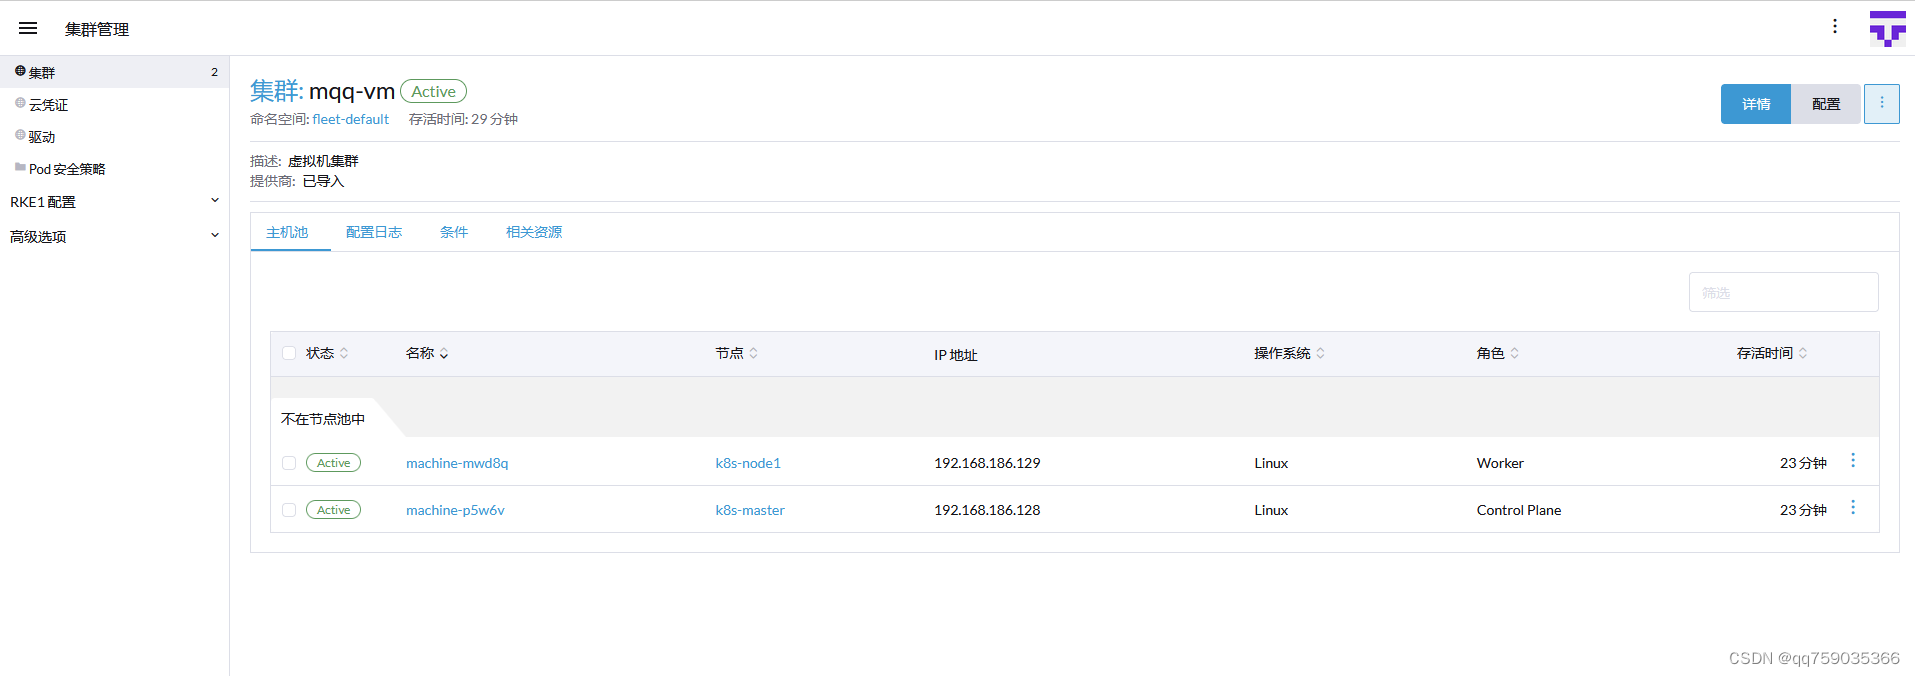Open the k8s-master node link
The width and height of the screenshot is (1915, 676).
[x=750, y=510]
